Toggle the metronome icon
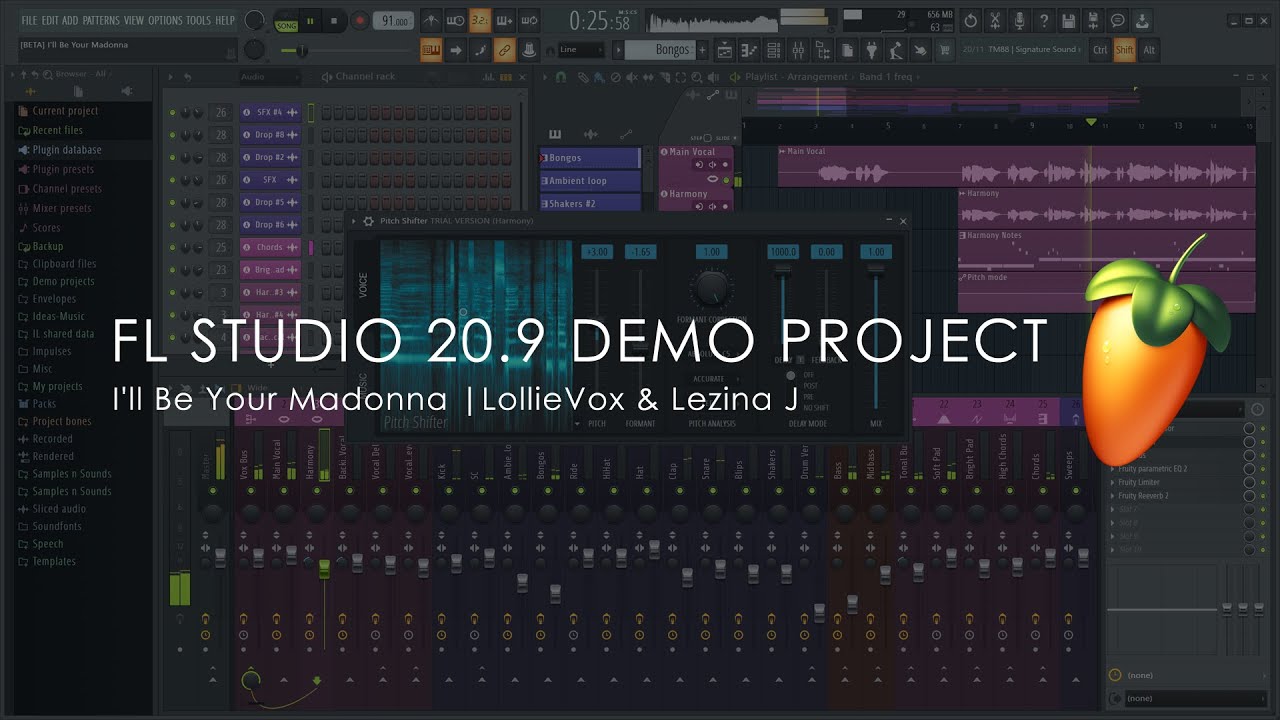1280x720 pixels. pos(431,20)
